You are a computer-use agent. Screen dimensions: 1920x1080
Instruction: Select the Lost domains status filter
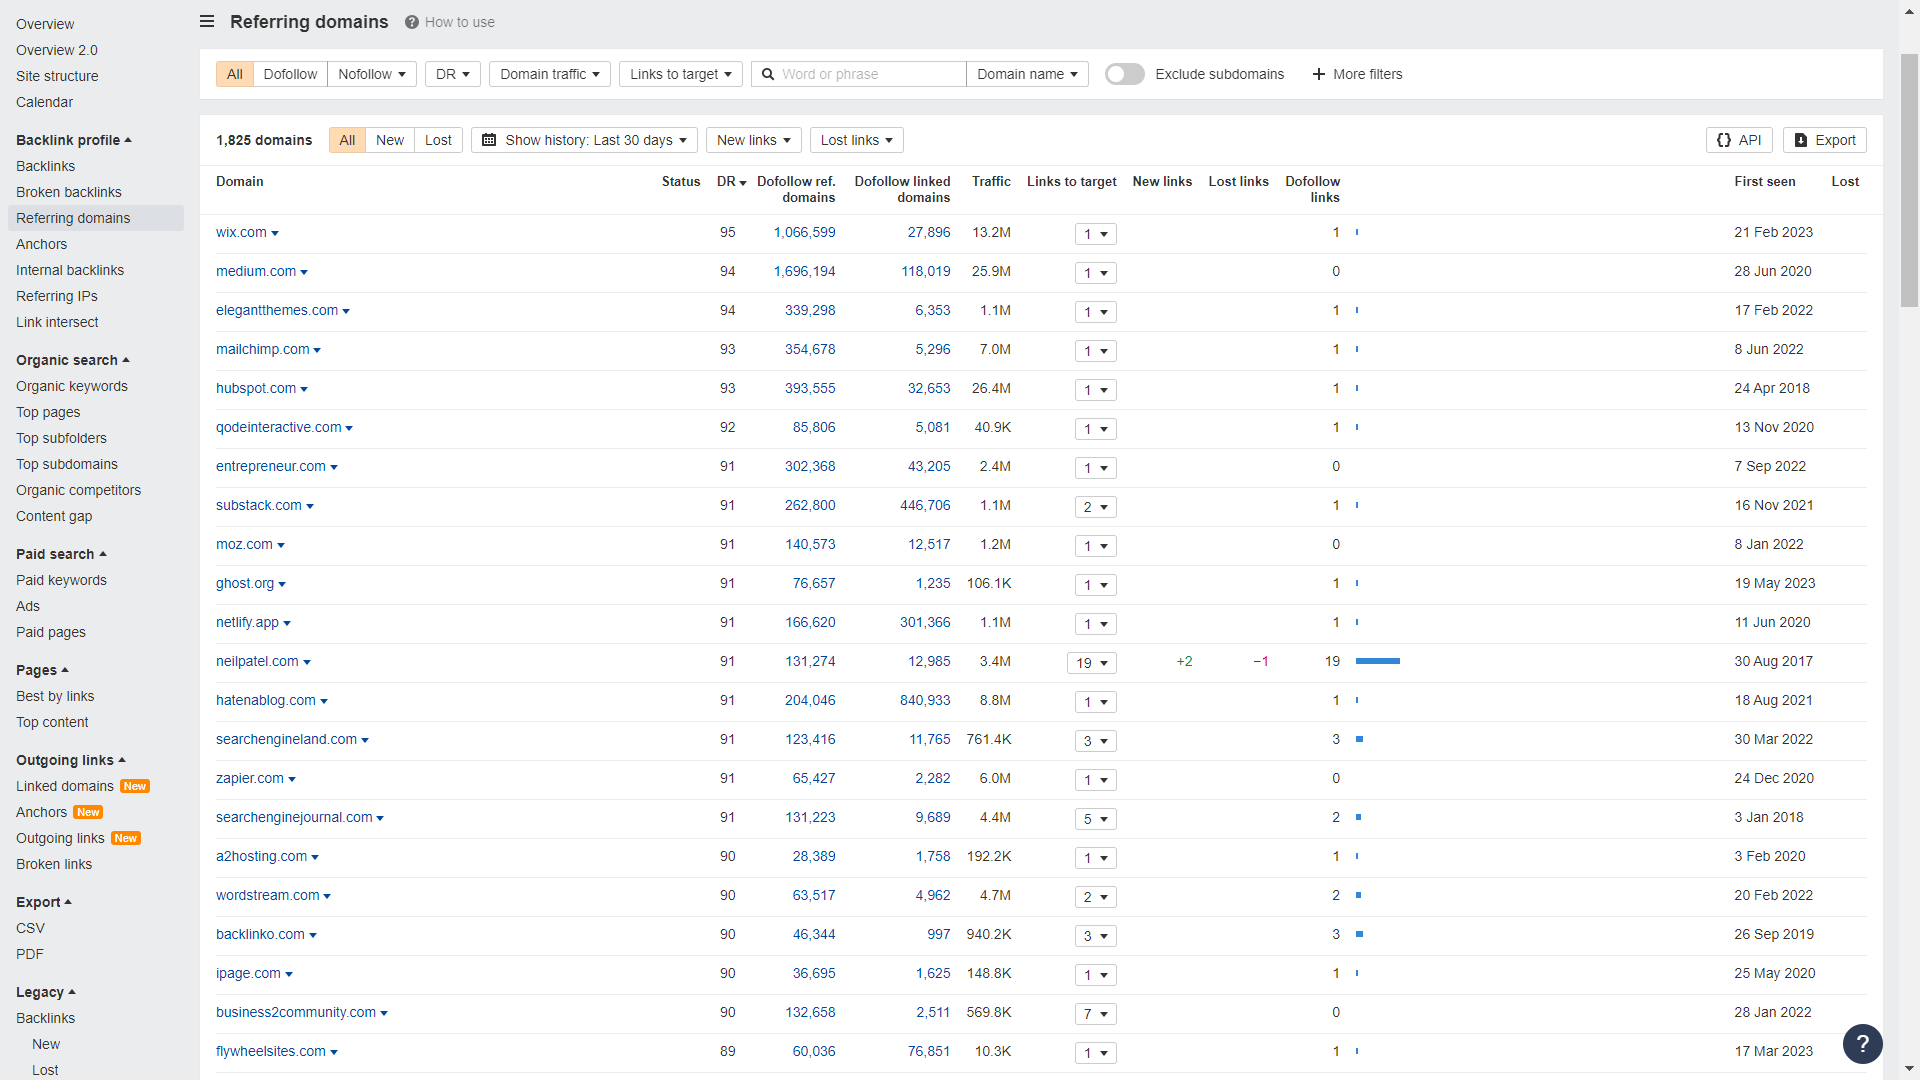[438, 140]
